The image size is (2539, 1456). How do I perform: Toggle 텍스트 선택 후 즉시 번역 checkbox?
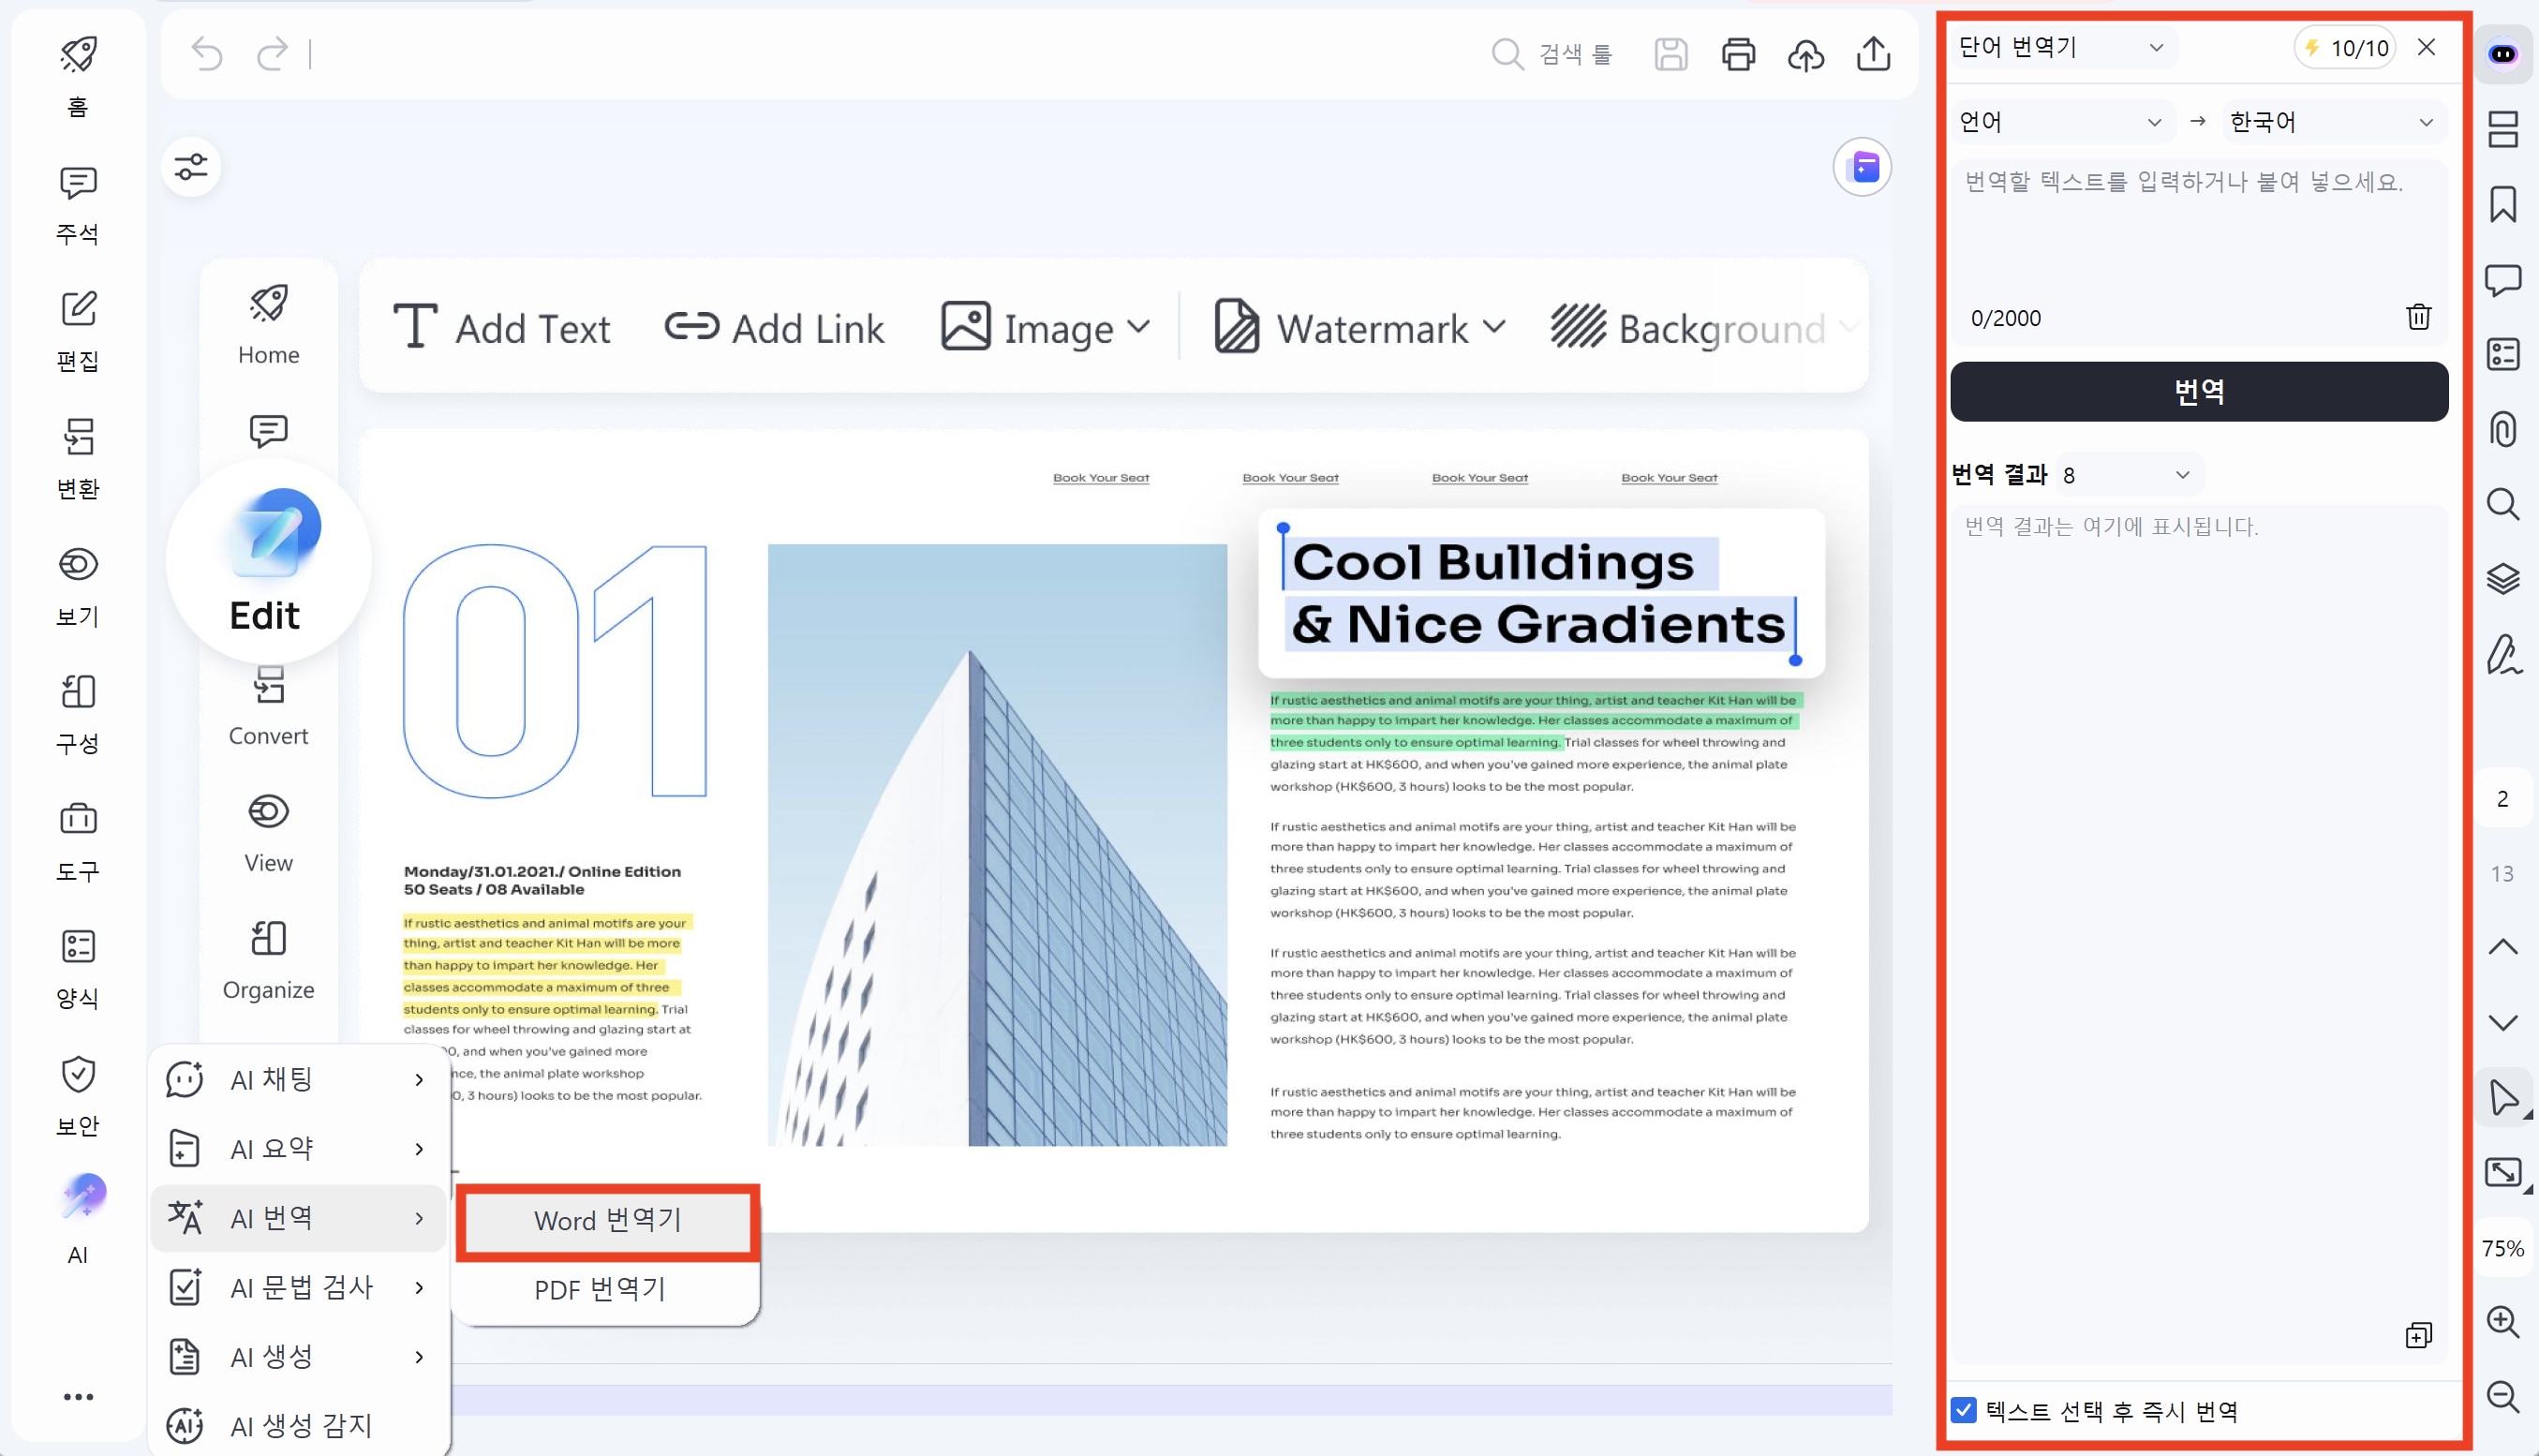point(1963,1410)
